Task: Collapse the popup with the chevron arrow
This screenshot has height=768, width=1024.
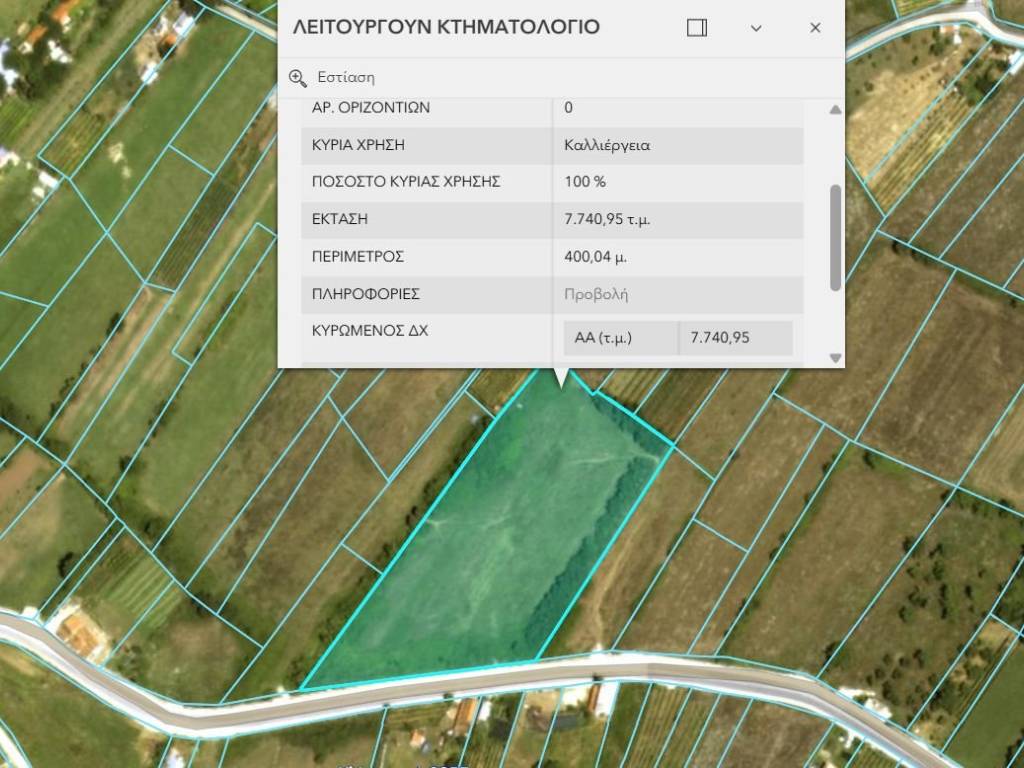Action: (756, 28)
